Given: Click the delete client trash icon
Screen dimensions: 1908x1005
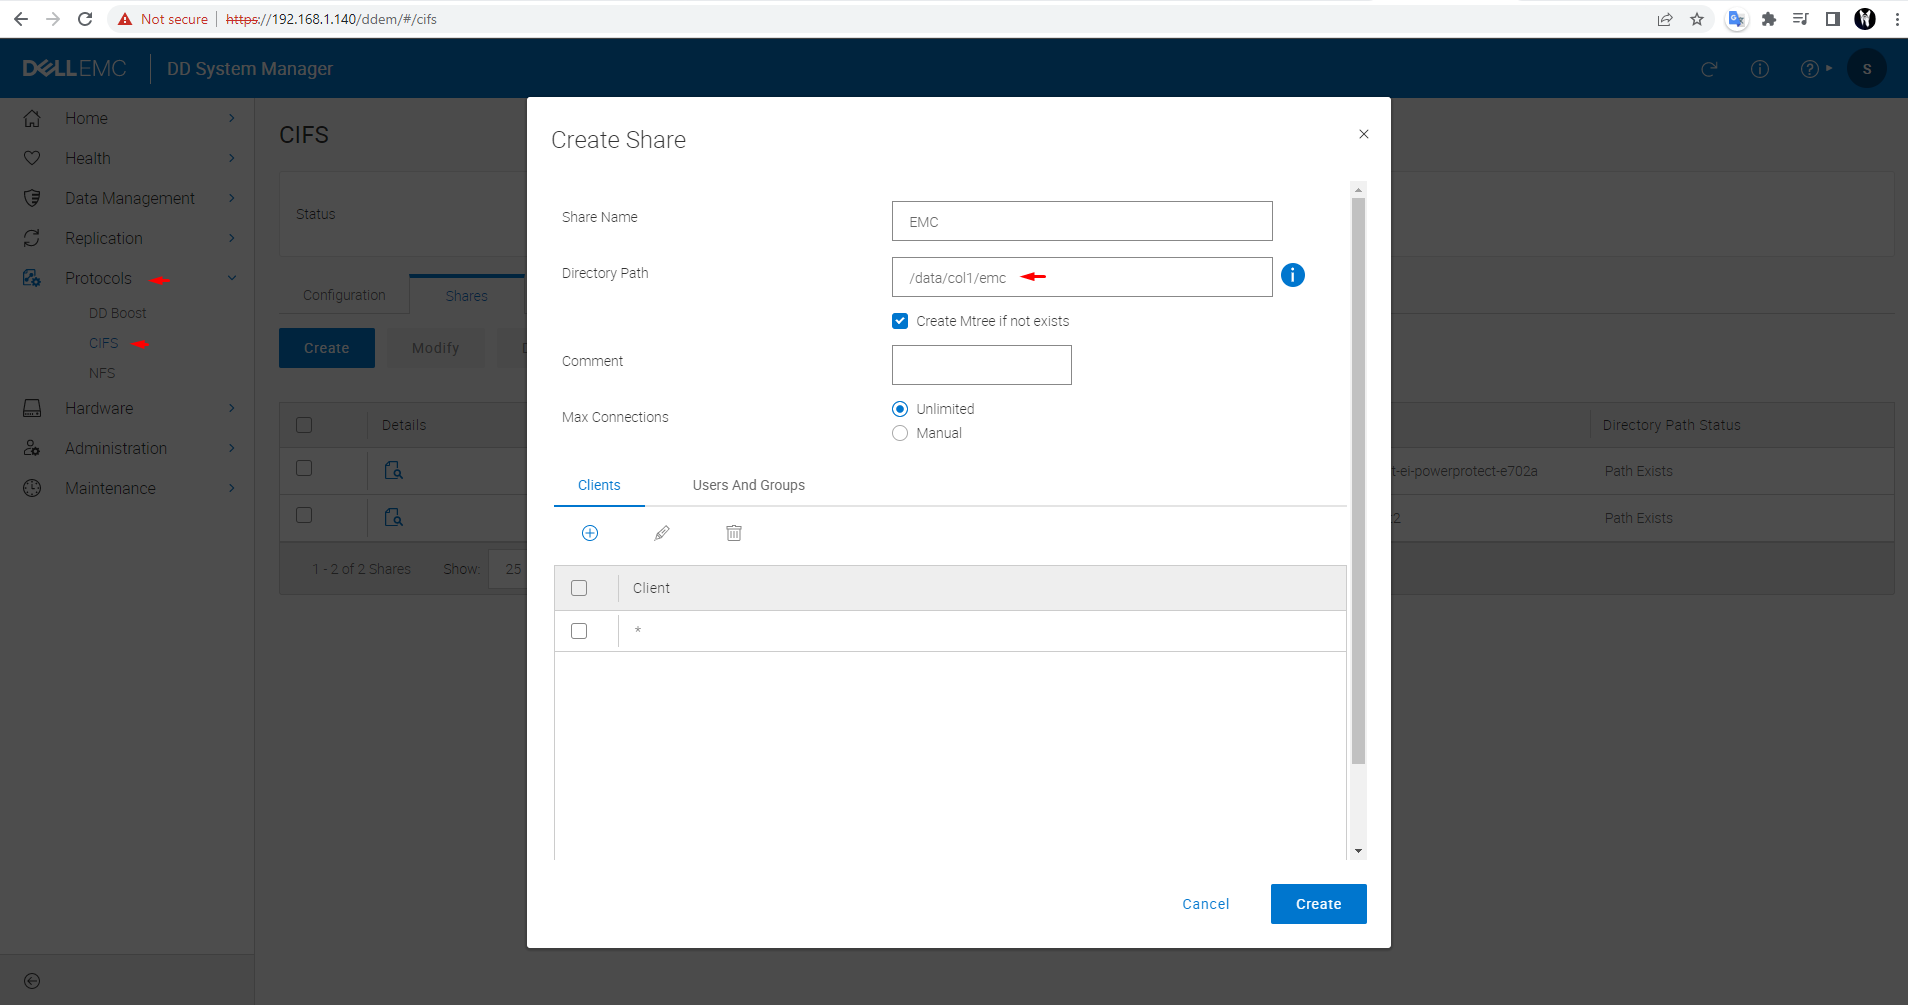Looking at the screenshot, I should [x=734, y=533].
